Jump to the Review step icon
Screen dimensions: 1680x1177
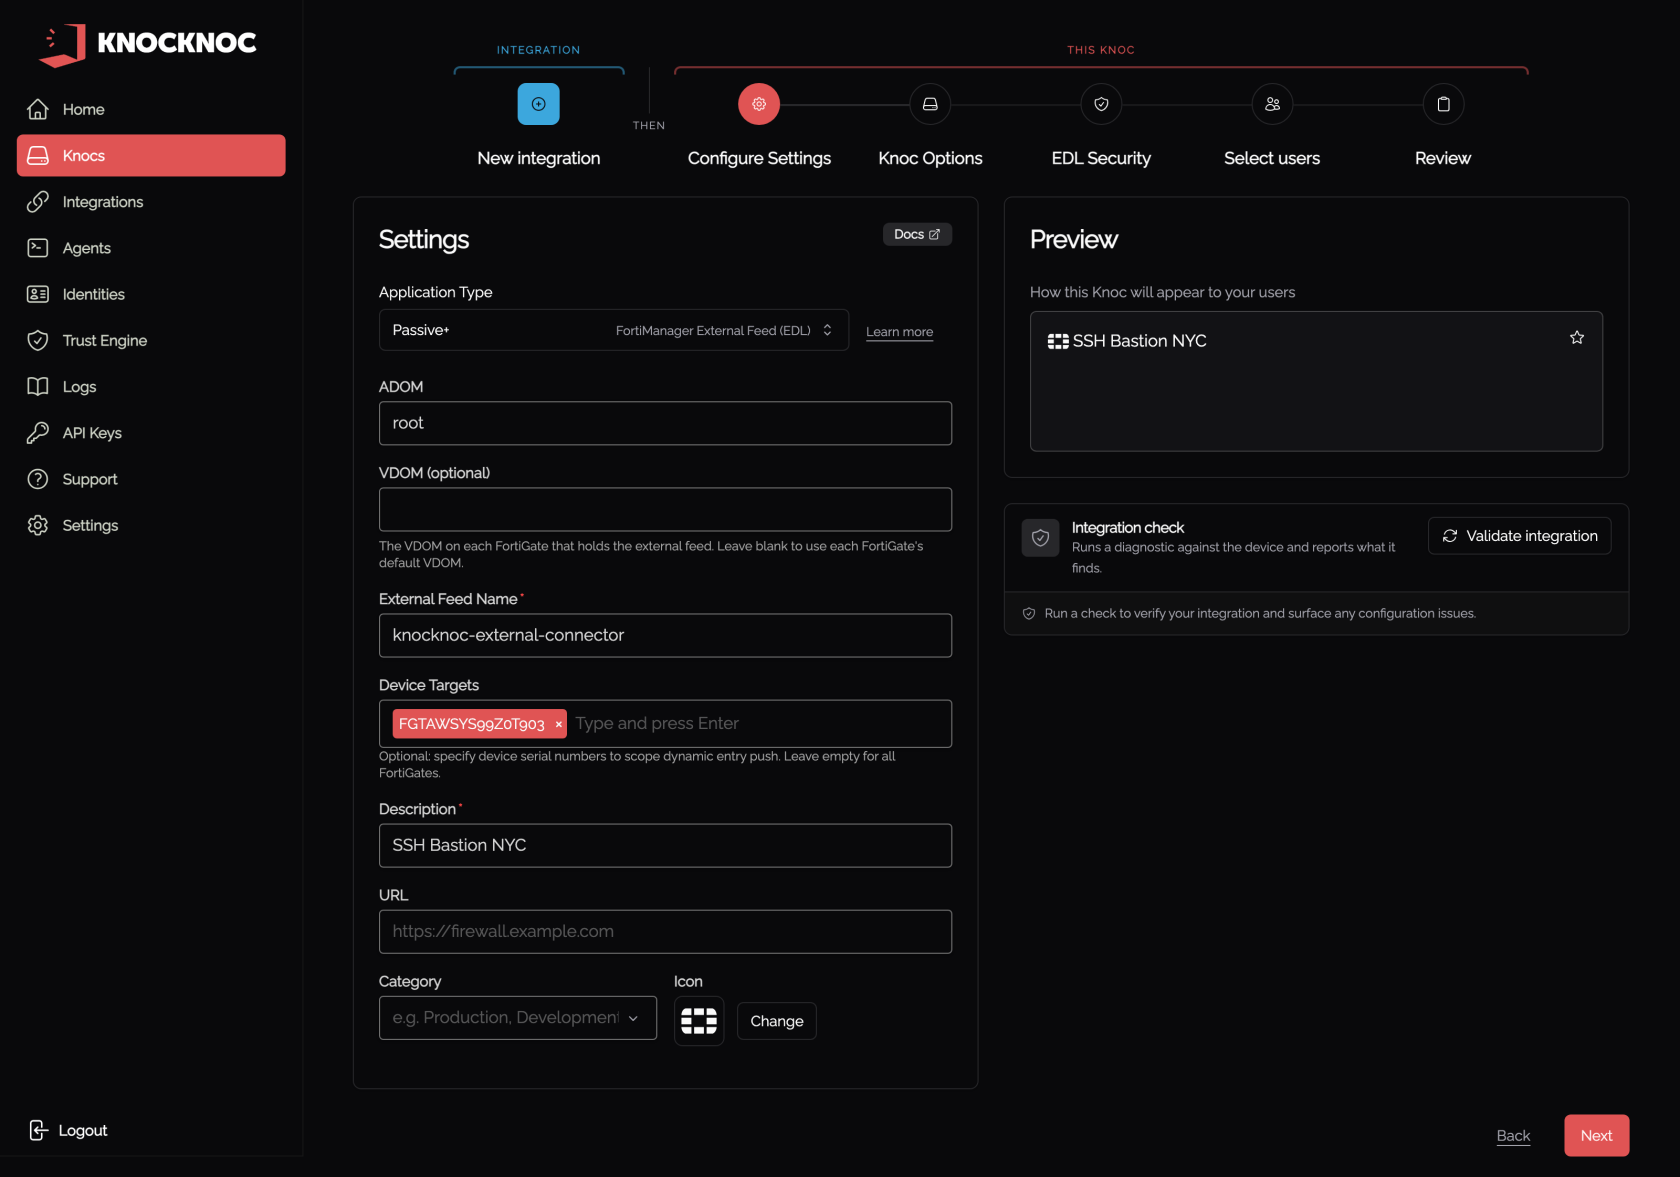[x=1443, y=104]
